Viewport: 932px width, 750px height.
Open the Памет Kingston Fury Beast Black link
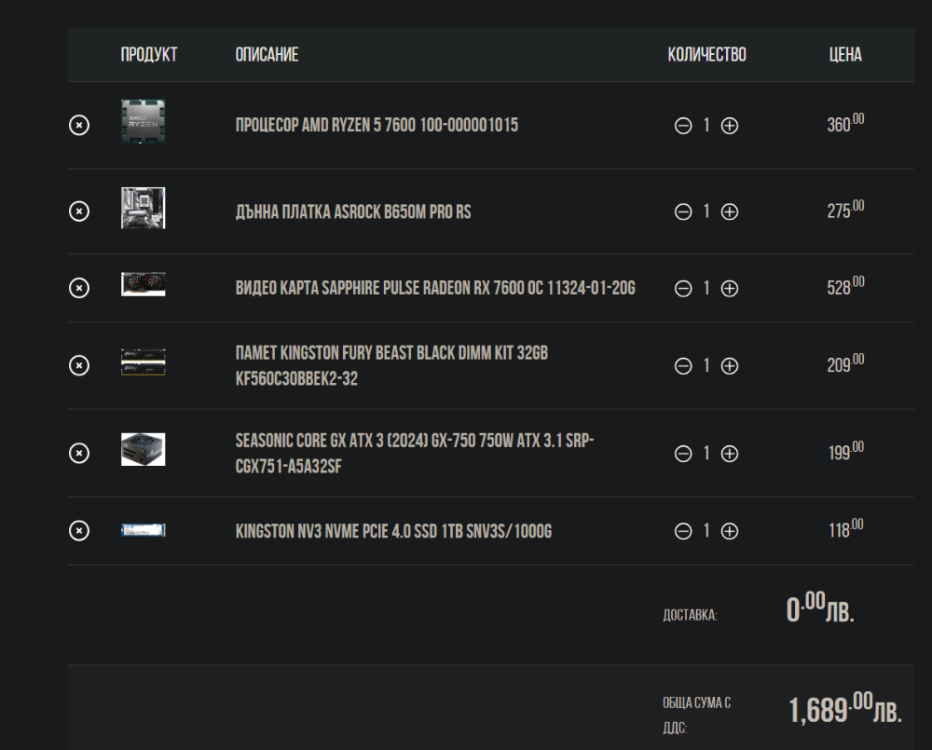point(392,365)
